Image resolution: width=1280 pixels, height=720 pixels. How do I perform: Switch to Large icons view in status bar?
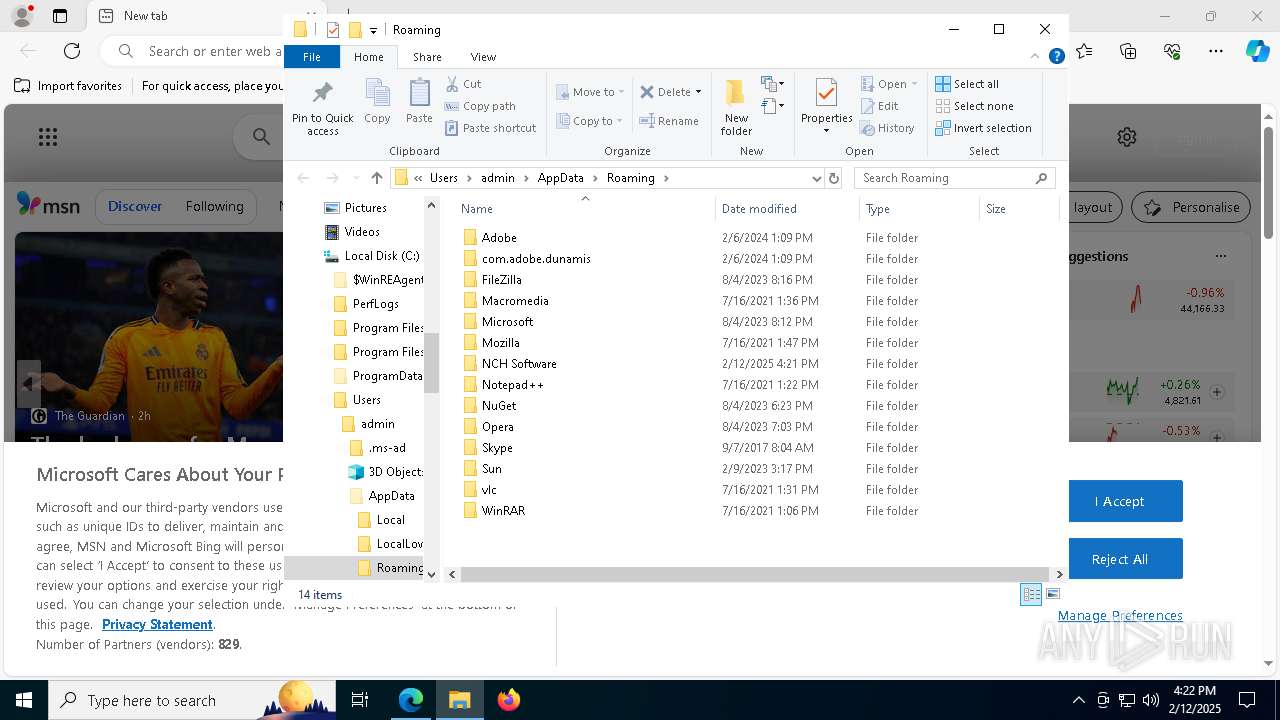(1053, 594)
